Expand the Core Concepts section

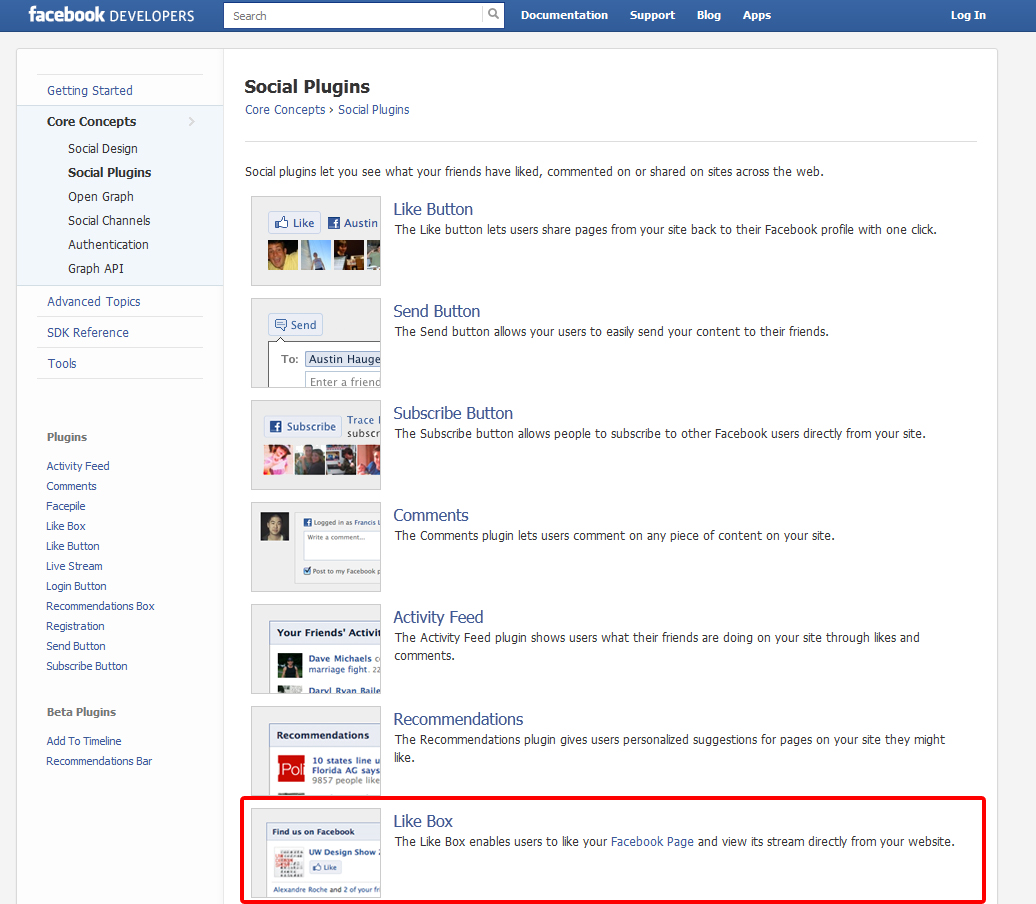pyautogui.click(x=90, y=121)
